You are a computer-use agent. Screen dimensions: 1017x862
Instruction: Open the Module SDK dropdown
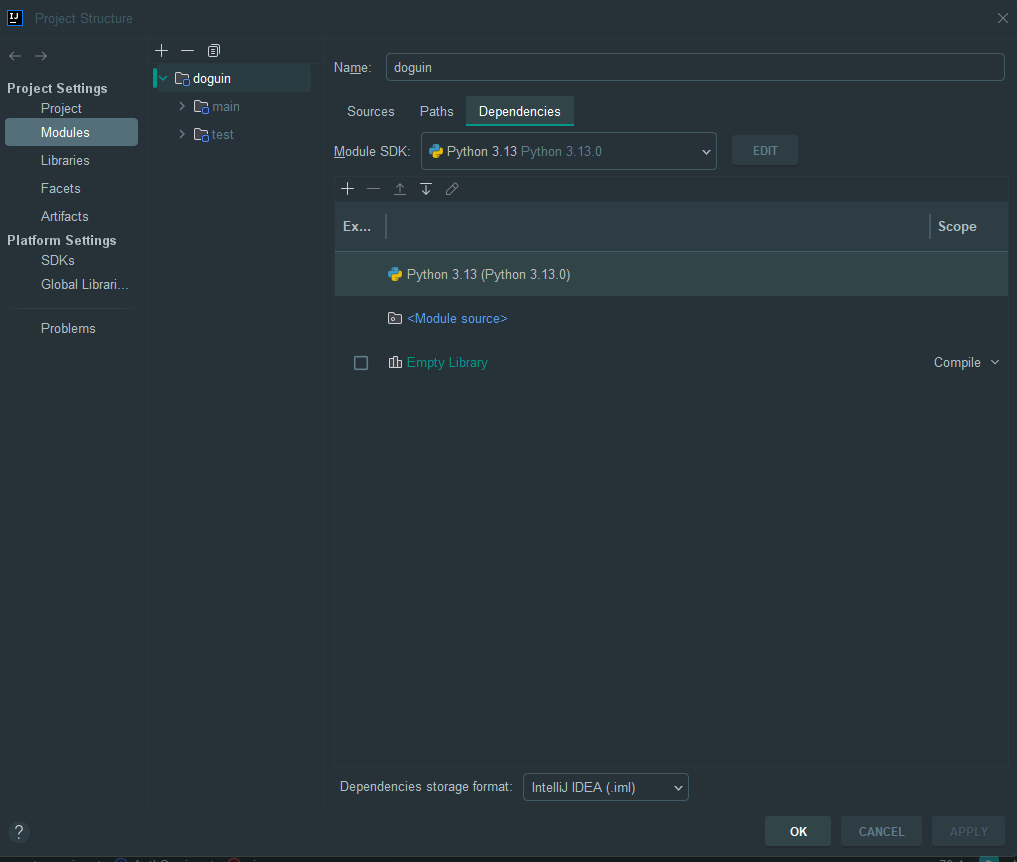pyautogui.click(x=569, y=151)
